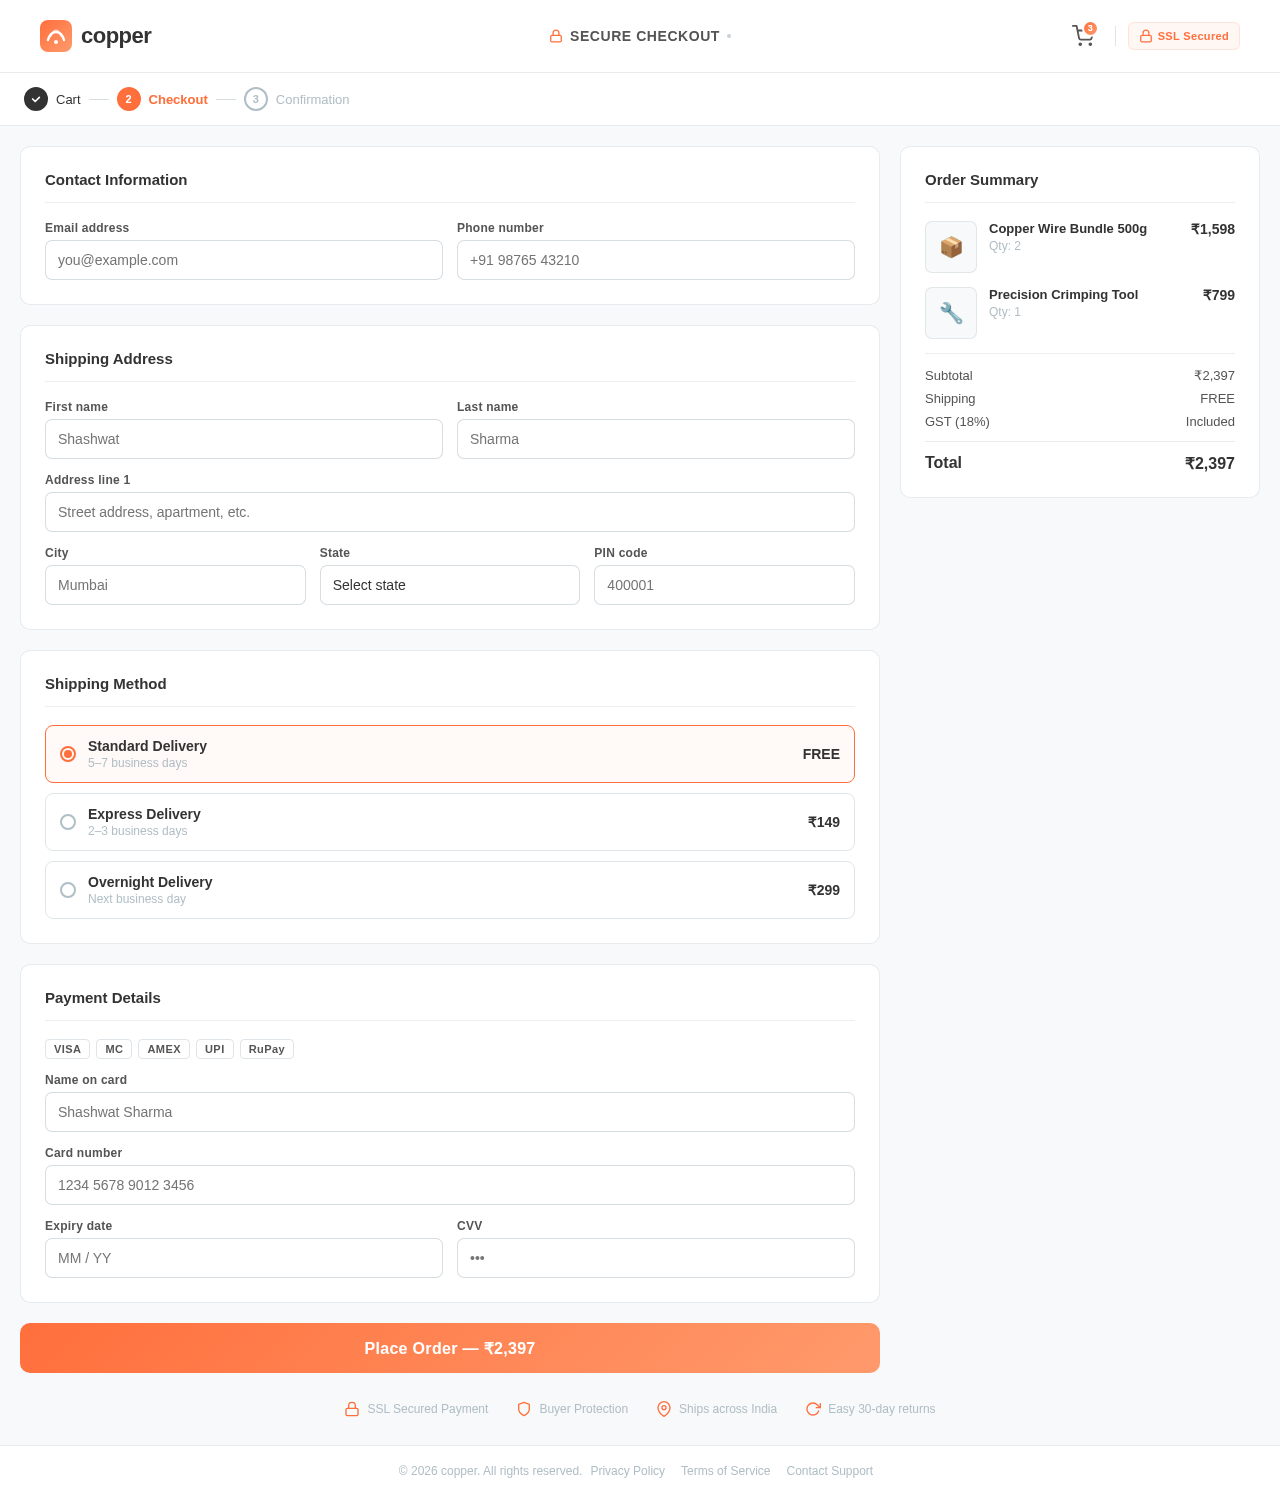Click the Subtotal ₹2,397 value
Image resolution: width=1280 pixels, height=1496 pixels.
tap(1214, 376)
